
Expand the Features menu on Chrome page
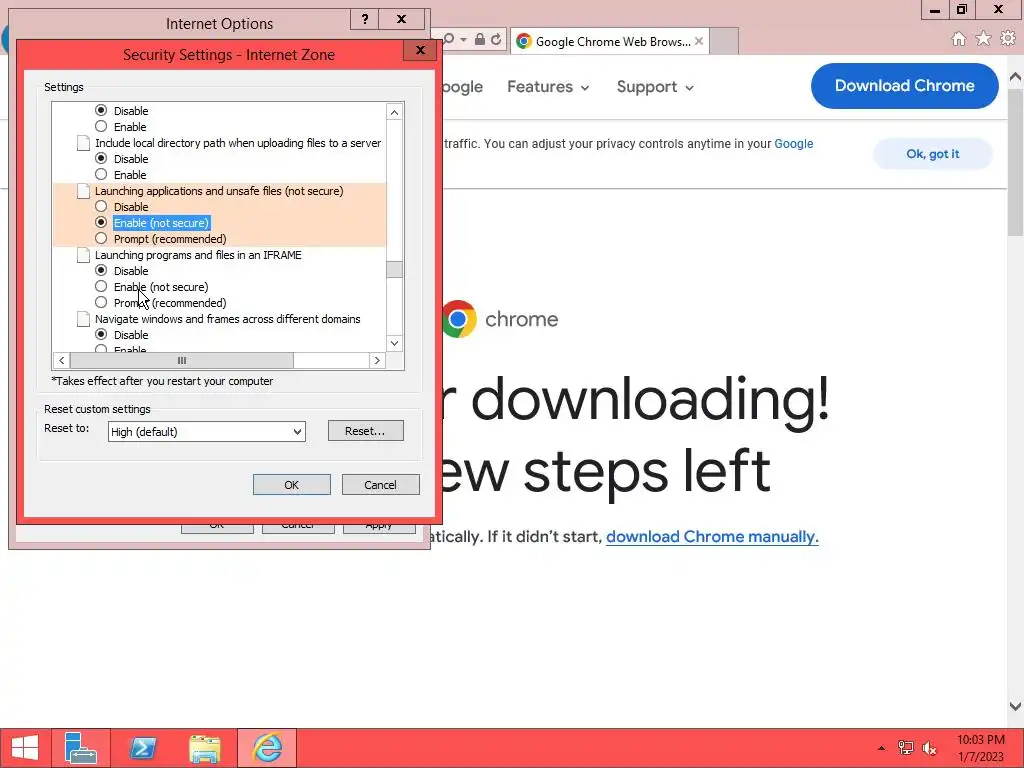click(548, 87)
